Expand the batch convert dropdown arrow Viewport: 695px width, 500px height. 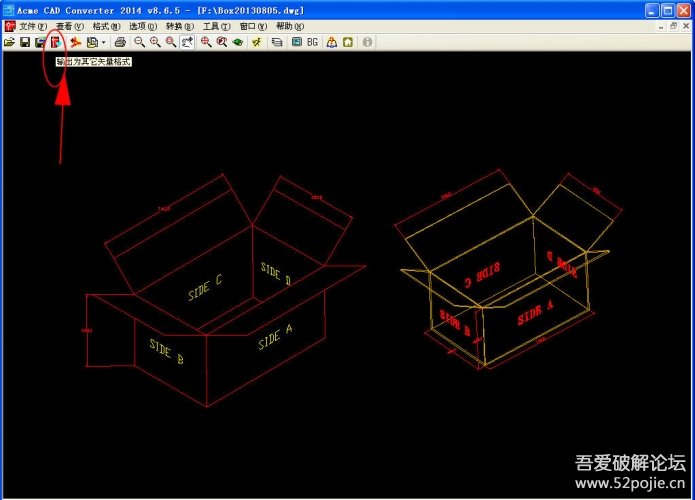coord(104,43)
